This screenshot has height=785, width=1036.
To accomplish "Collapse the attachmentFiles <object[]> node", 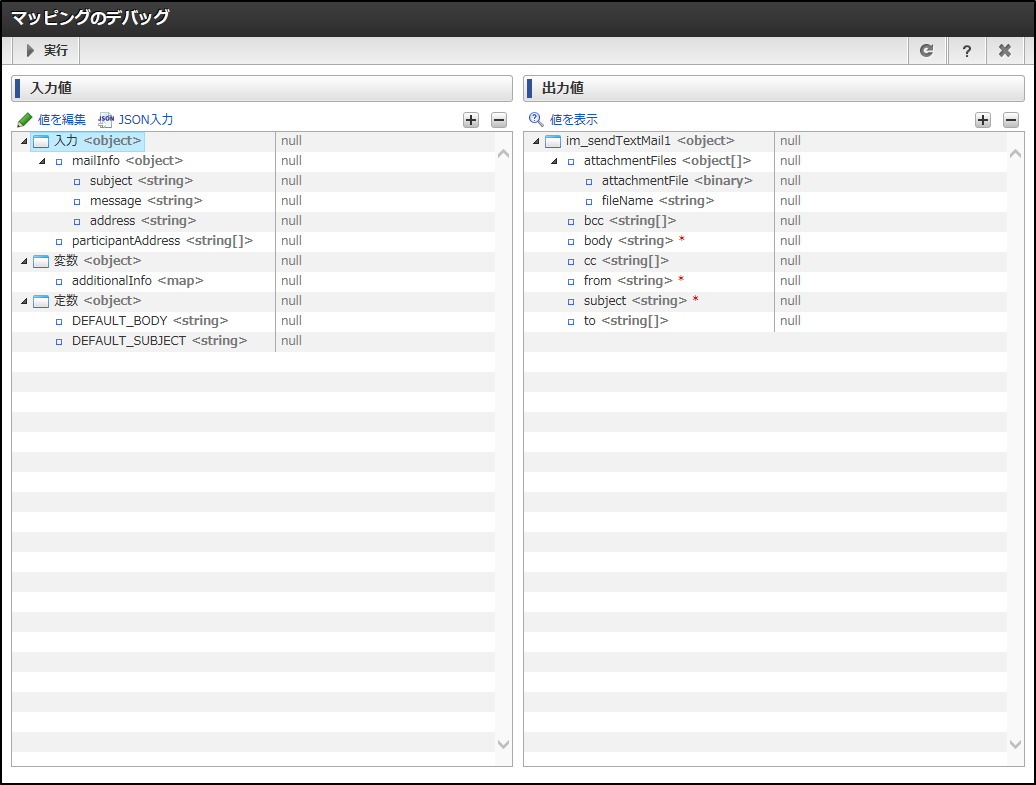I will [x=554, y=161].
